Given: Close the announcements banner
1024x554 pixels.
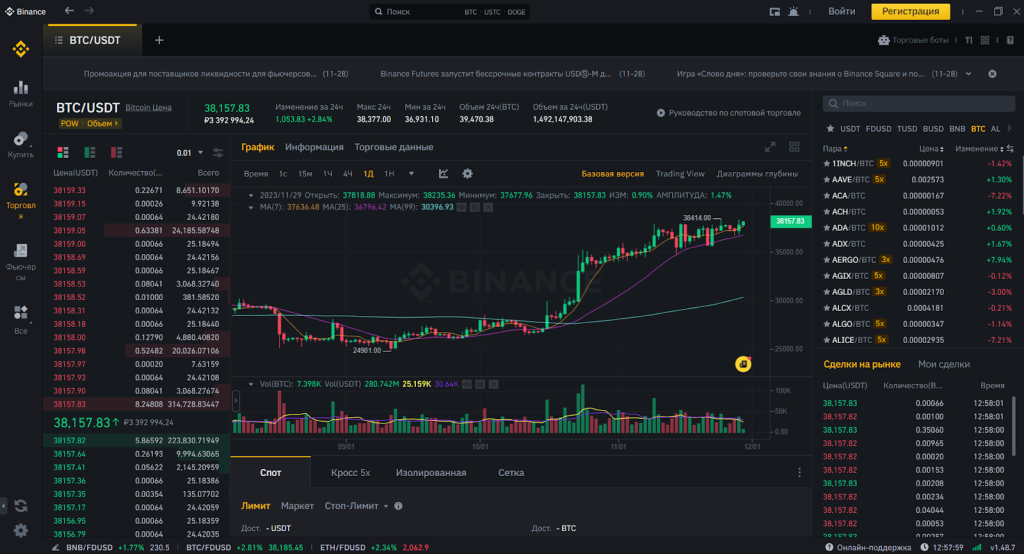Looking at the screenshot, I should point(992,74).
